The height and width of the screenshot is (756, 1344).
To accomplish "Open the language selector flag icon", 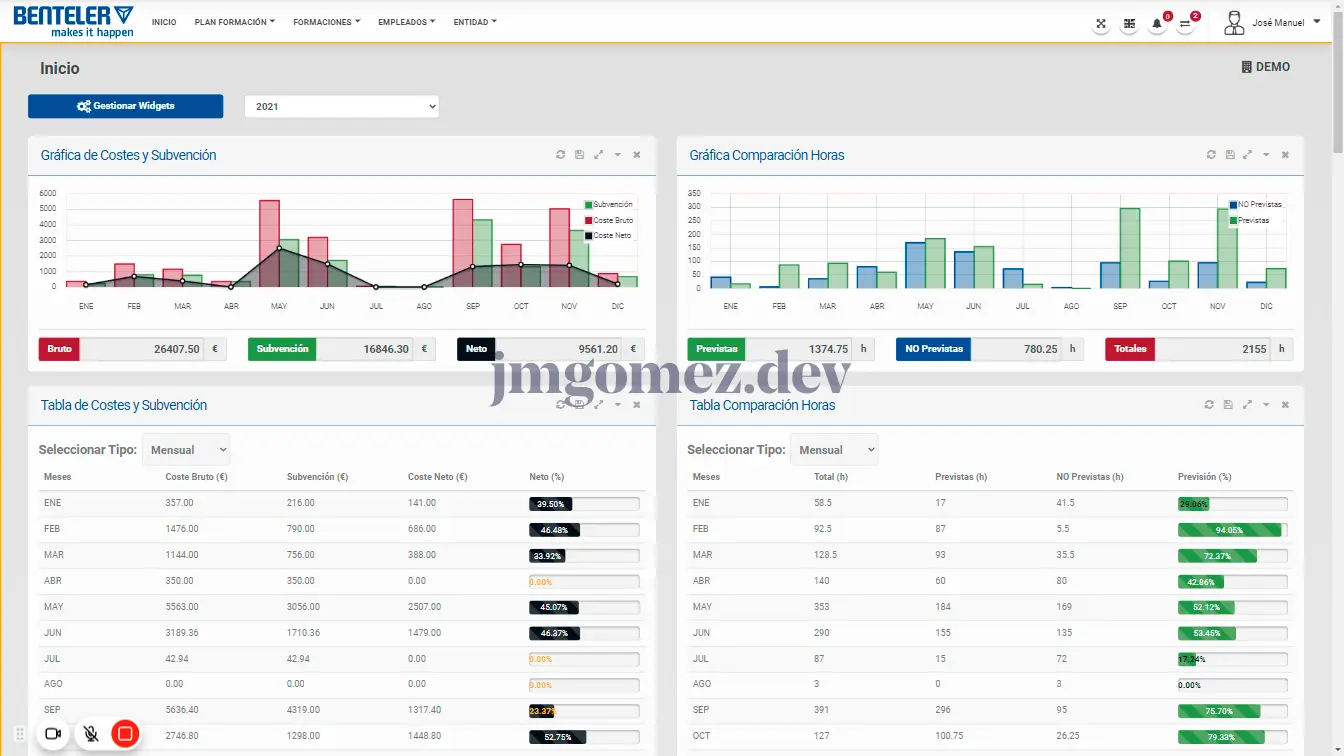I will 1129,23.
